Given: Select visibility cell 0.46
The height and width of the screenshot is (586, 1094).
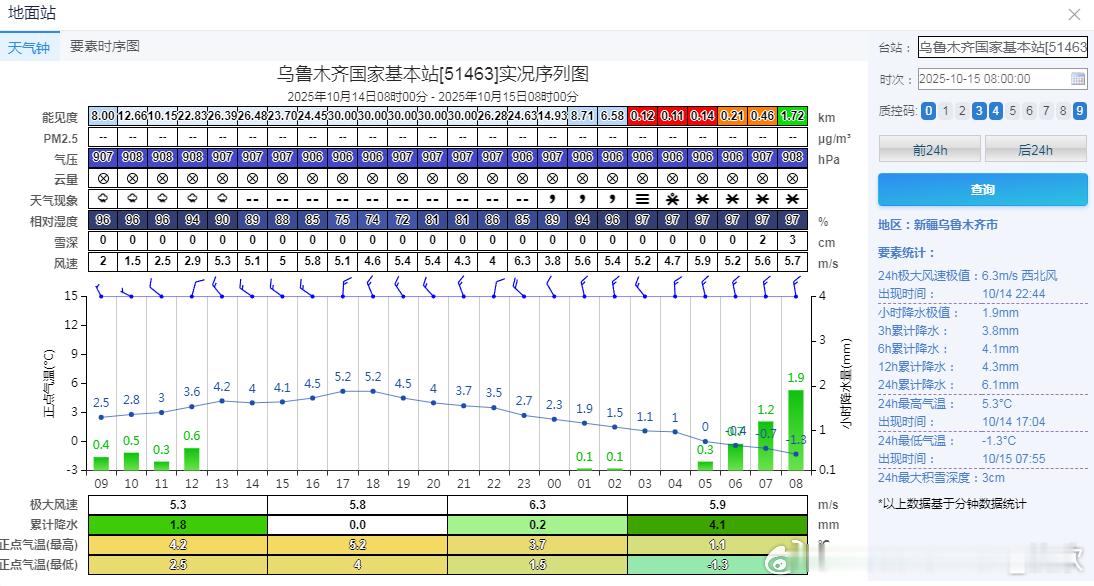Looking at the screenshot, I should pos(763,116).
